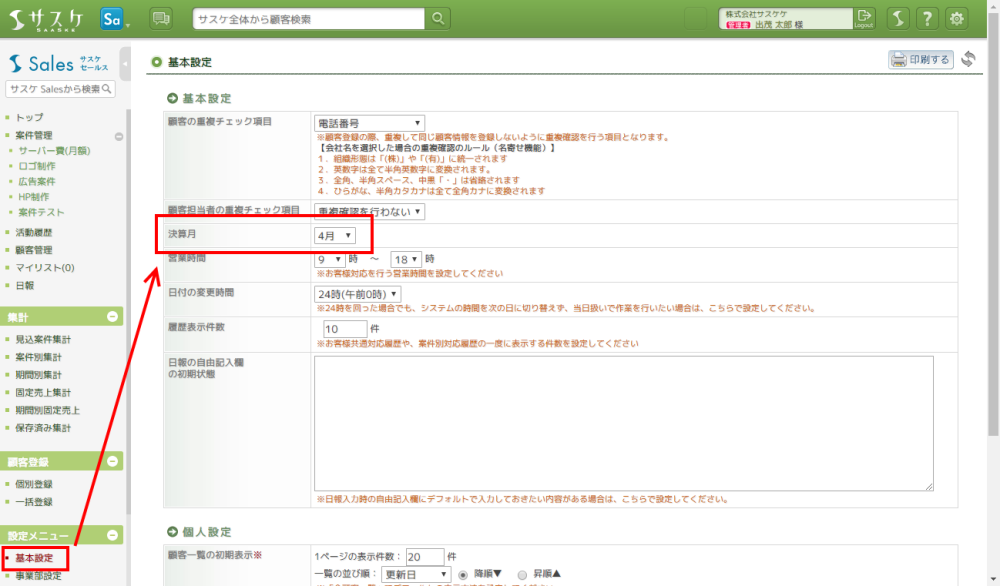Image resolution: width=1000 pixels, height=586 pixels.
Task: Click the 履歴表示件数 number field
Action: 344,328
